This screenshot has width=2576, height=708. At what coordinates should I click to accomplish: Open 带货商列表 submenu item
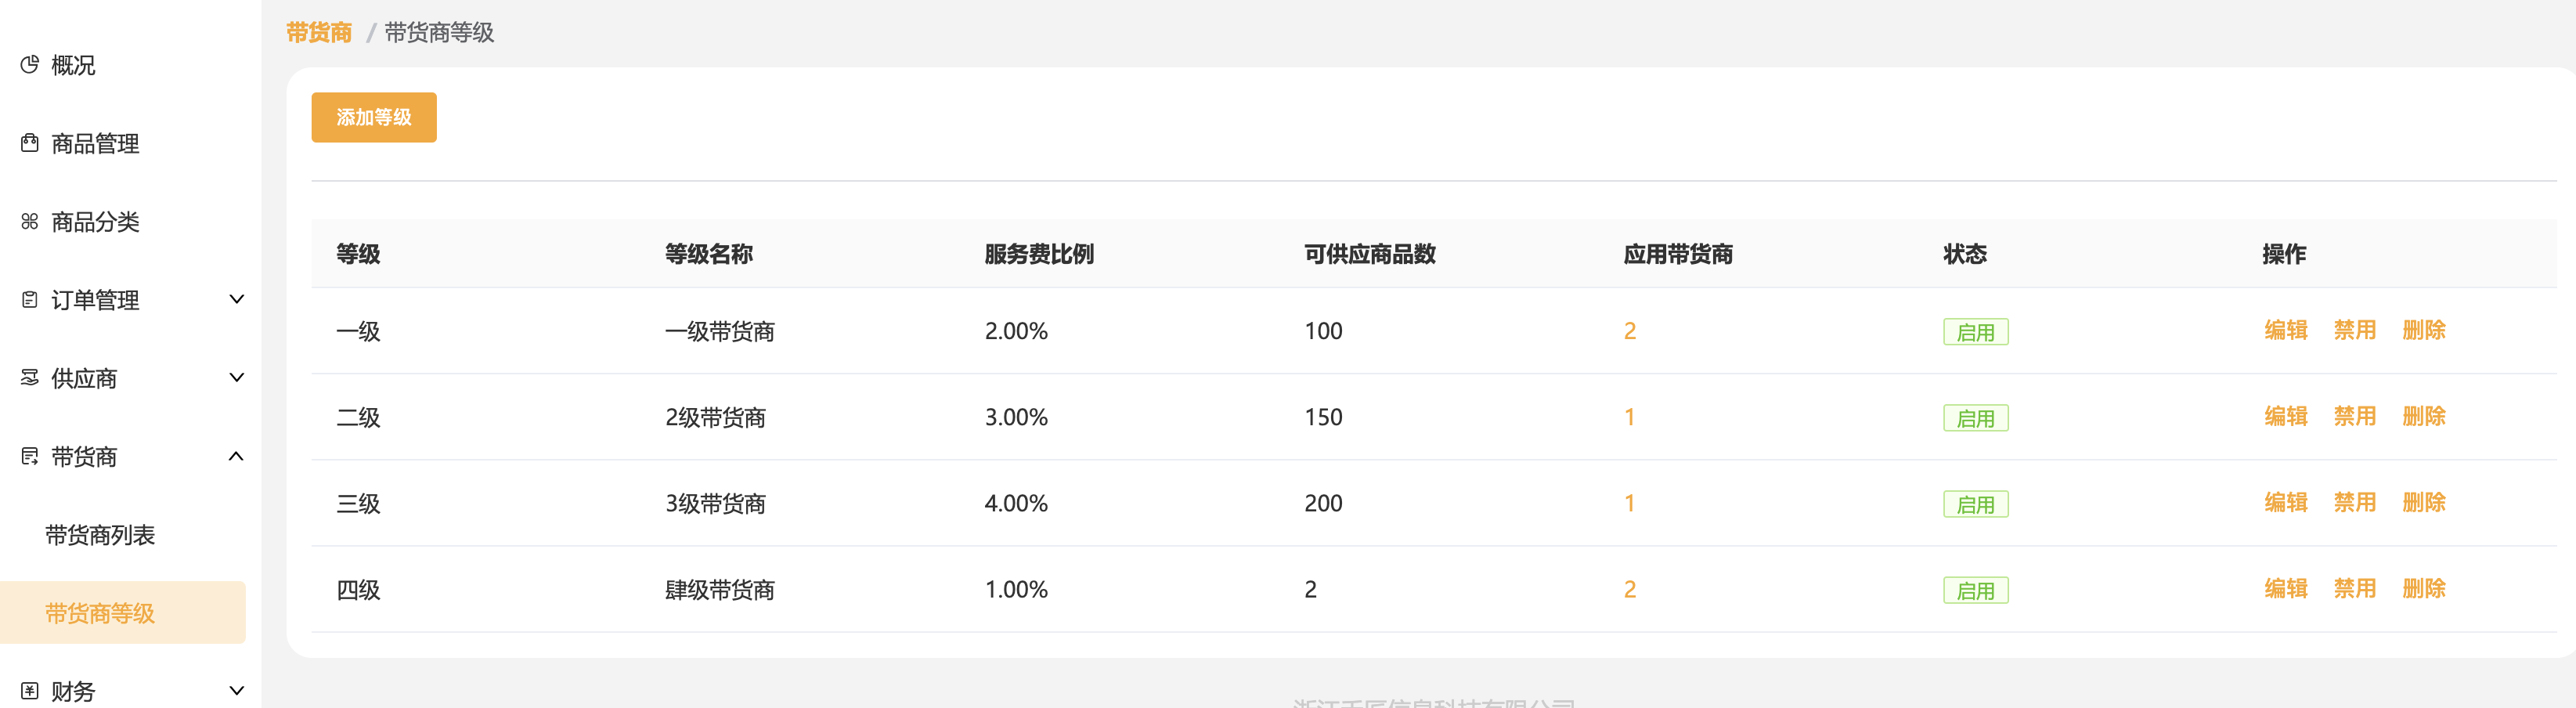[100, 535]
